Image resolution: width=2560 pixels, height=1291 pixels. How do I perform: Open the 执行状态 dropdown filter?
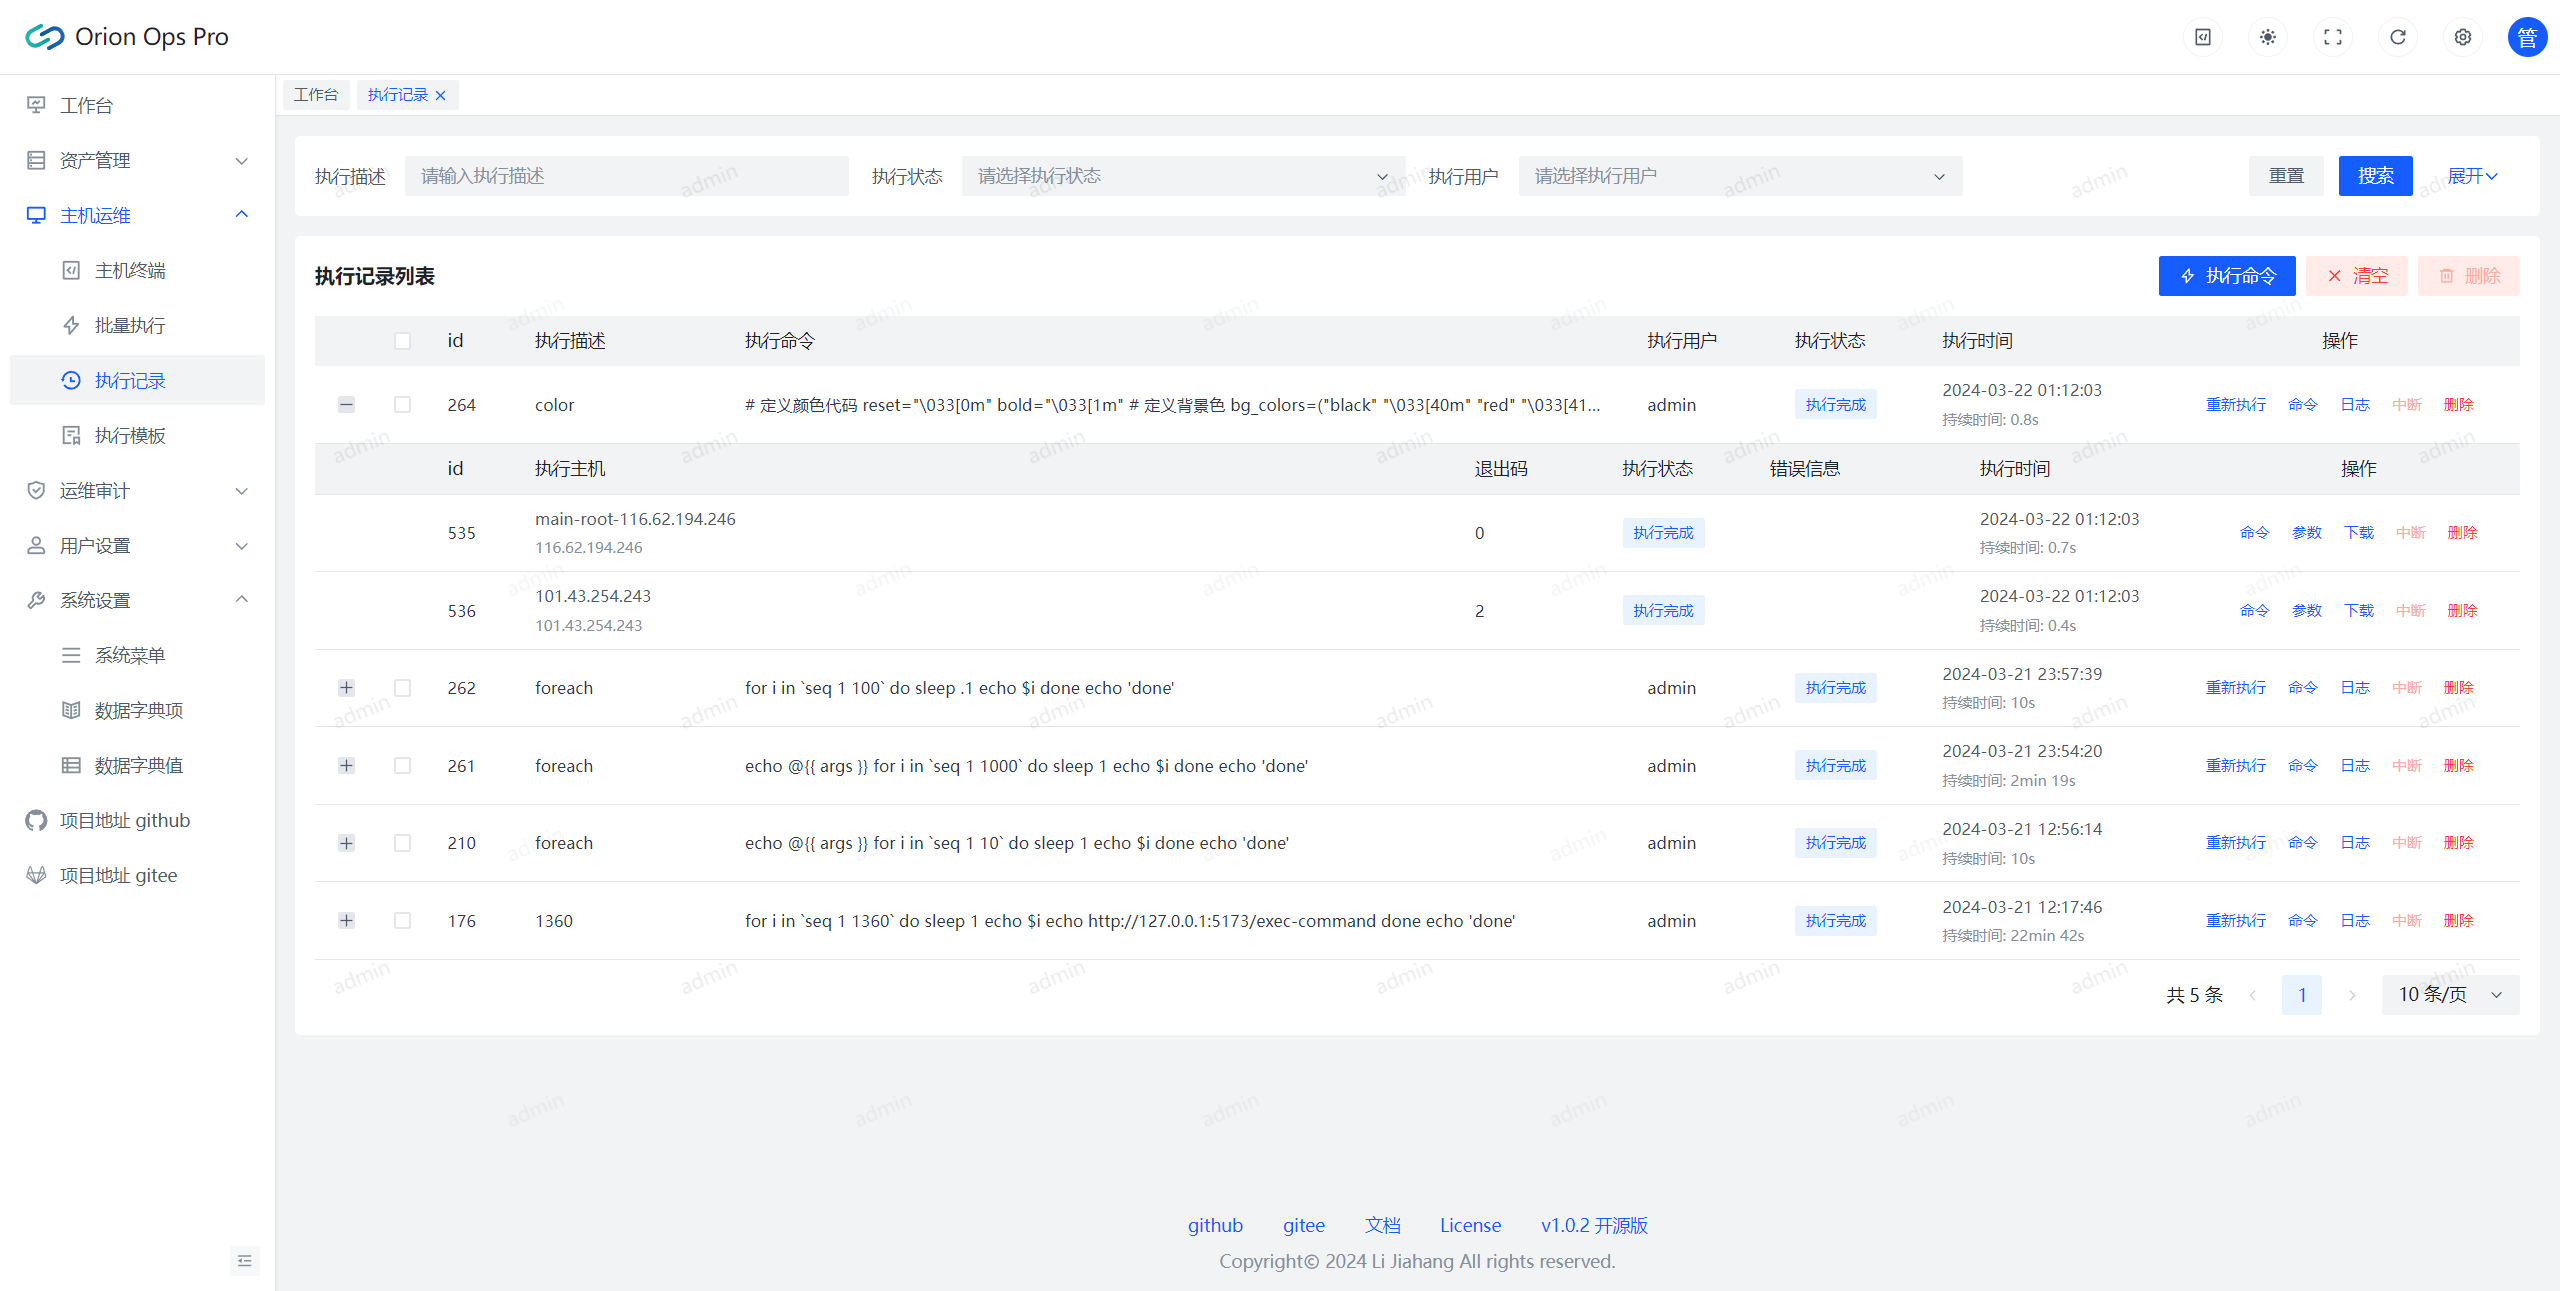coord(1182,176)
